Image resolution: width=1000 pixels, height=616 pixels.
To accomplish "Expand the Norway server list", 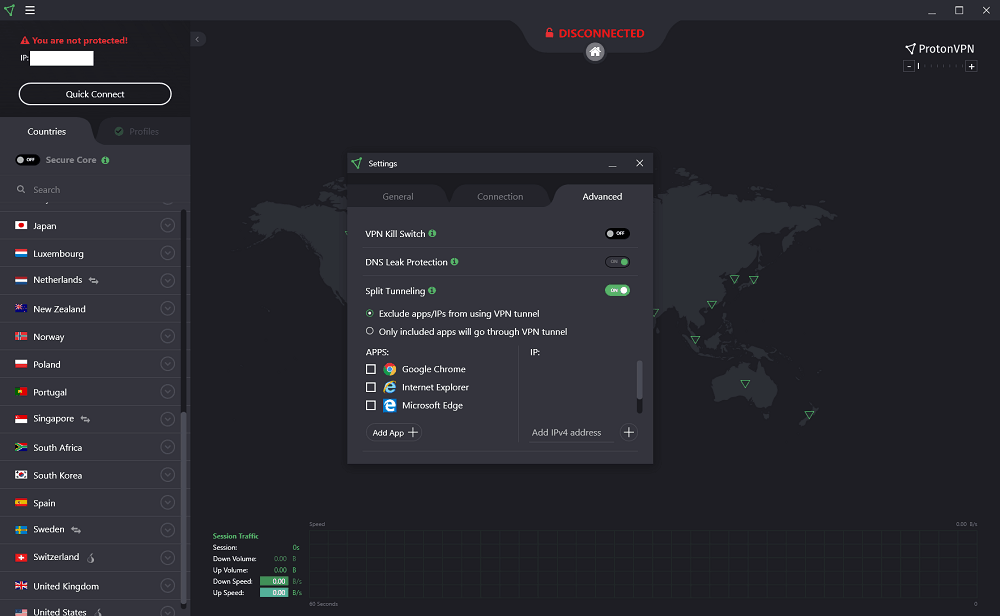I will click(168, 336).
